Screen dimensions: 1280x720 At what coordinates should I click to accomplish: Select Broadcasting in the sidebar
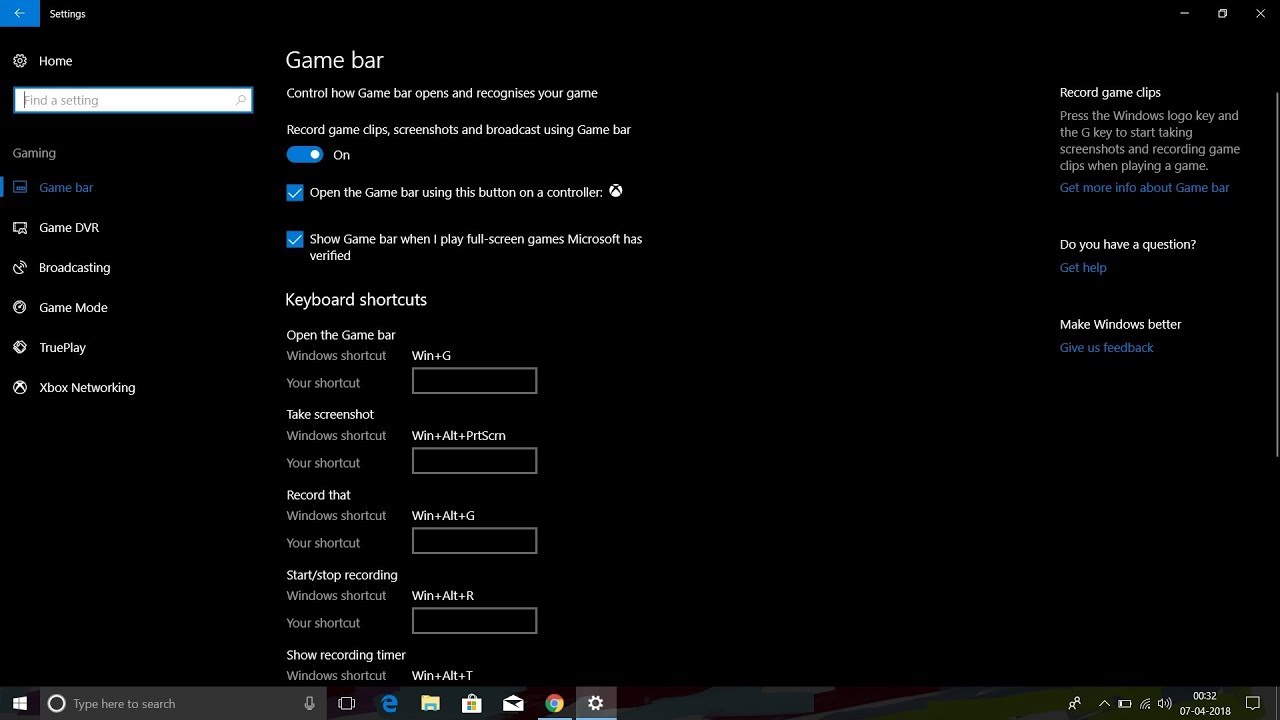pos(74,267)
